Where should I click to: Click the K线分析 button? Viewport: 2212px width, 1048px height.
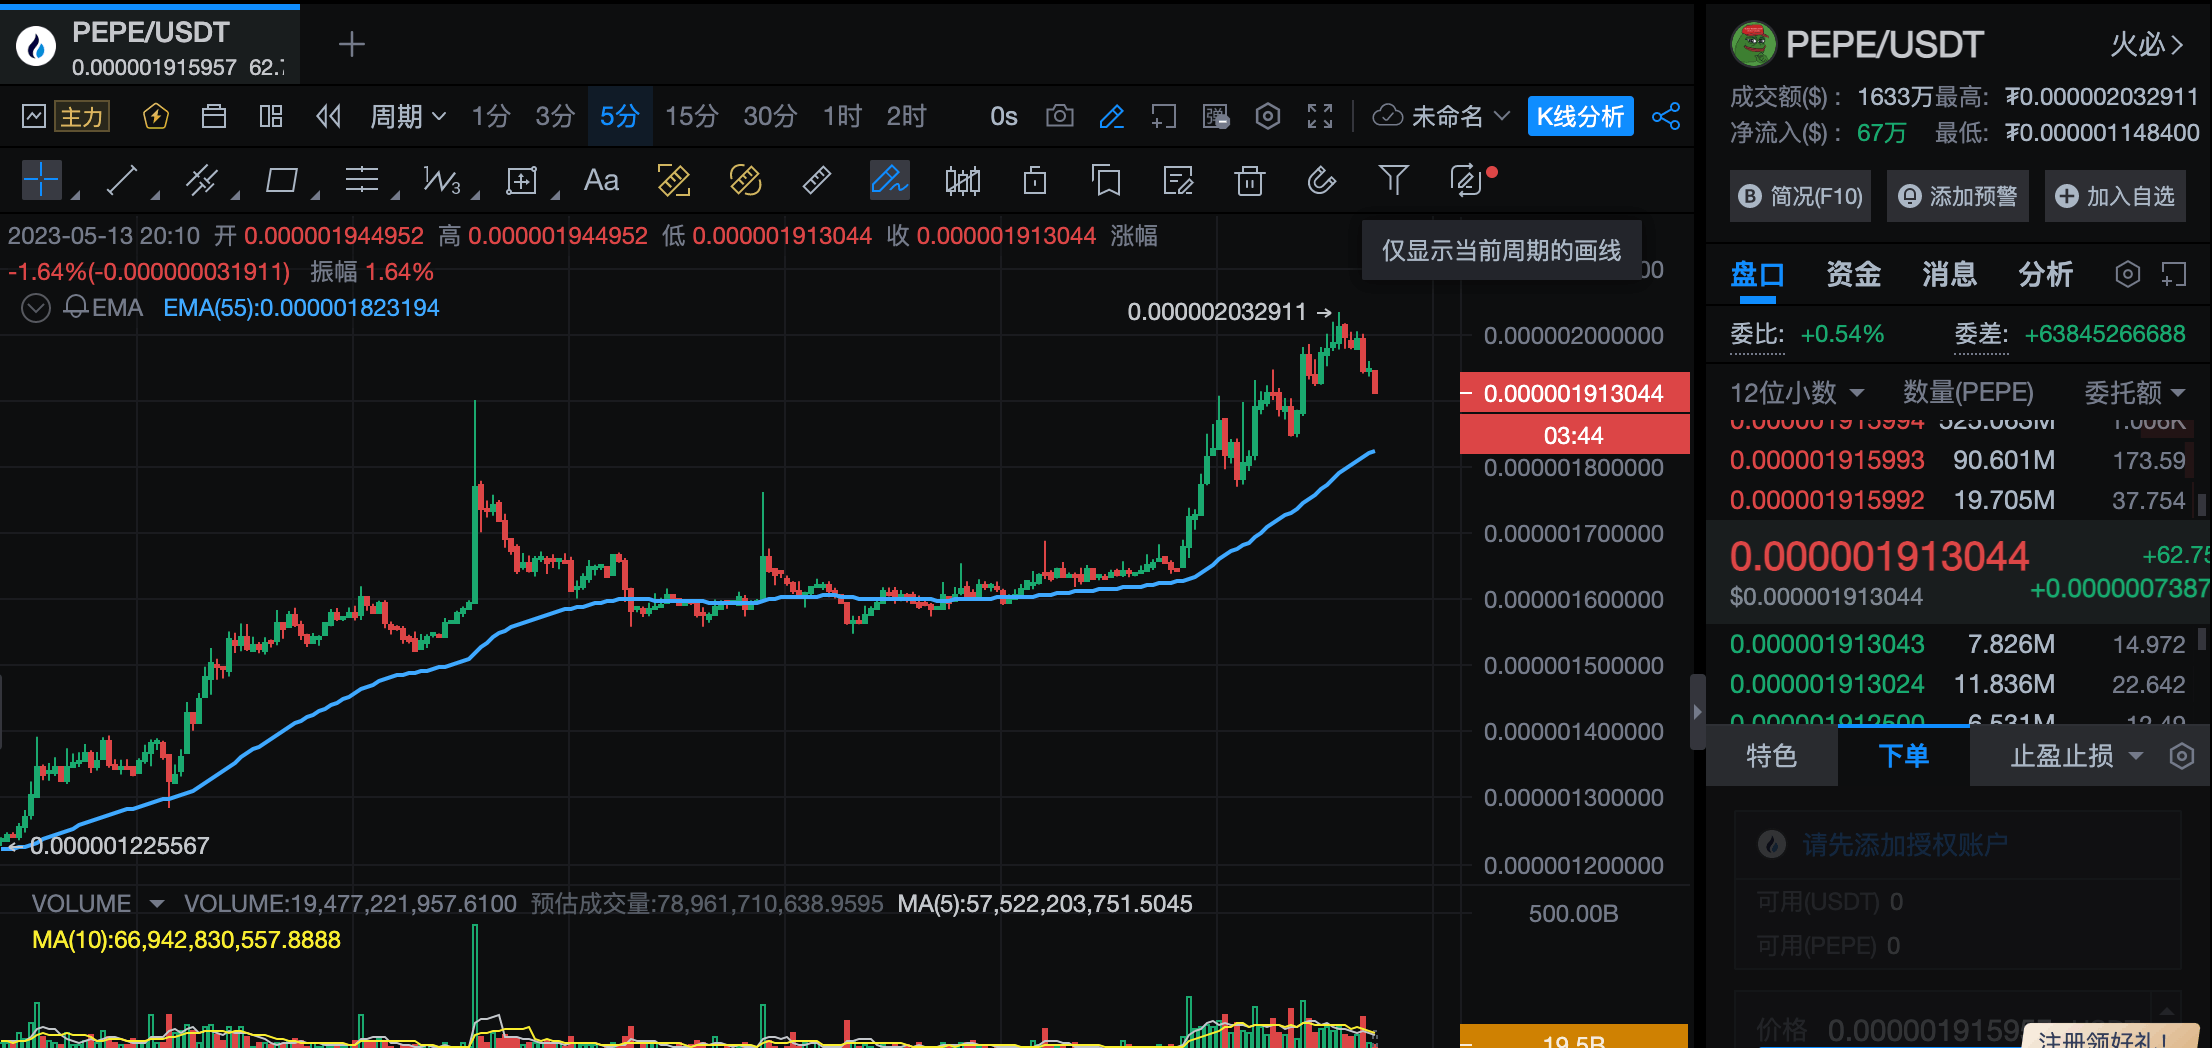[1581, 117]
